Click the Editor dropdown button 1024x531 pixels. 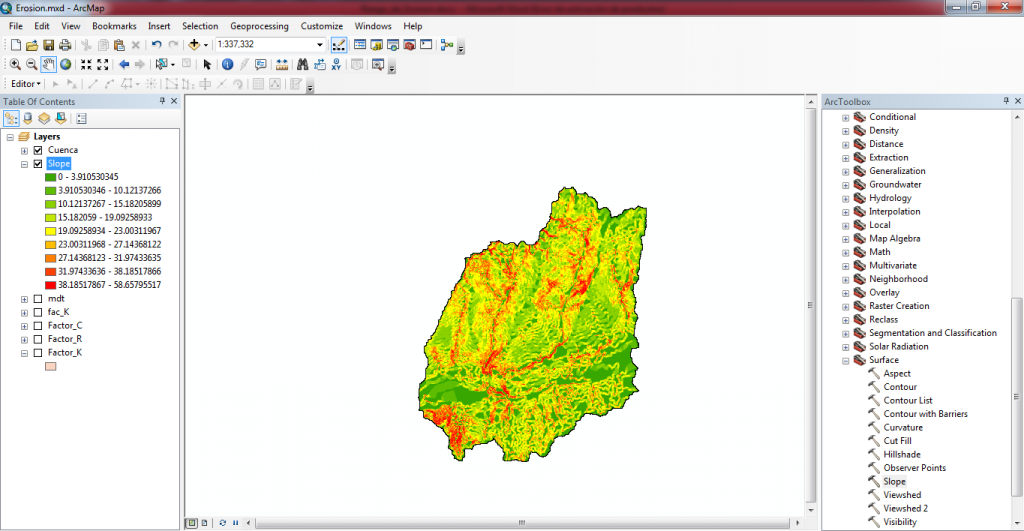pos(25,84)
